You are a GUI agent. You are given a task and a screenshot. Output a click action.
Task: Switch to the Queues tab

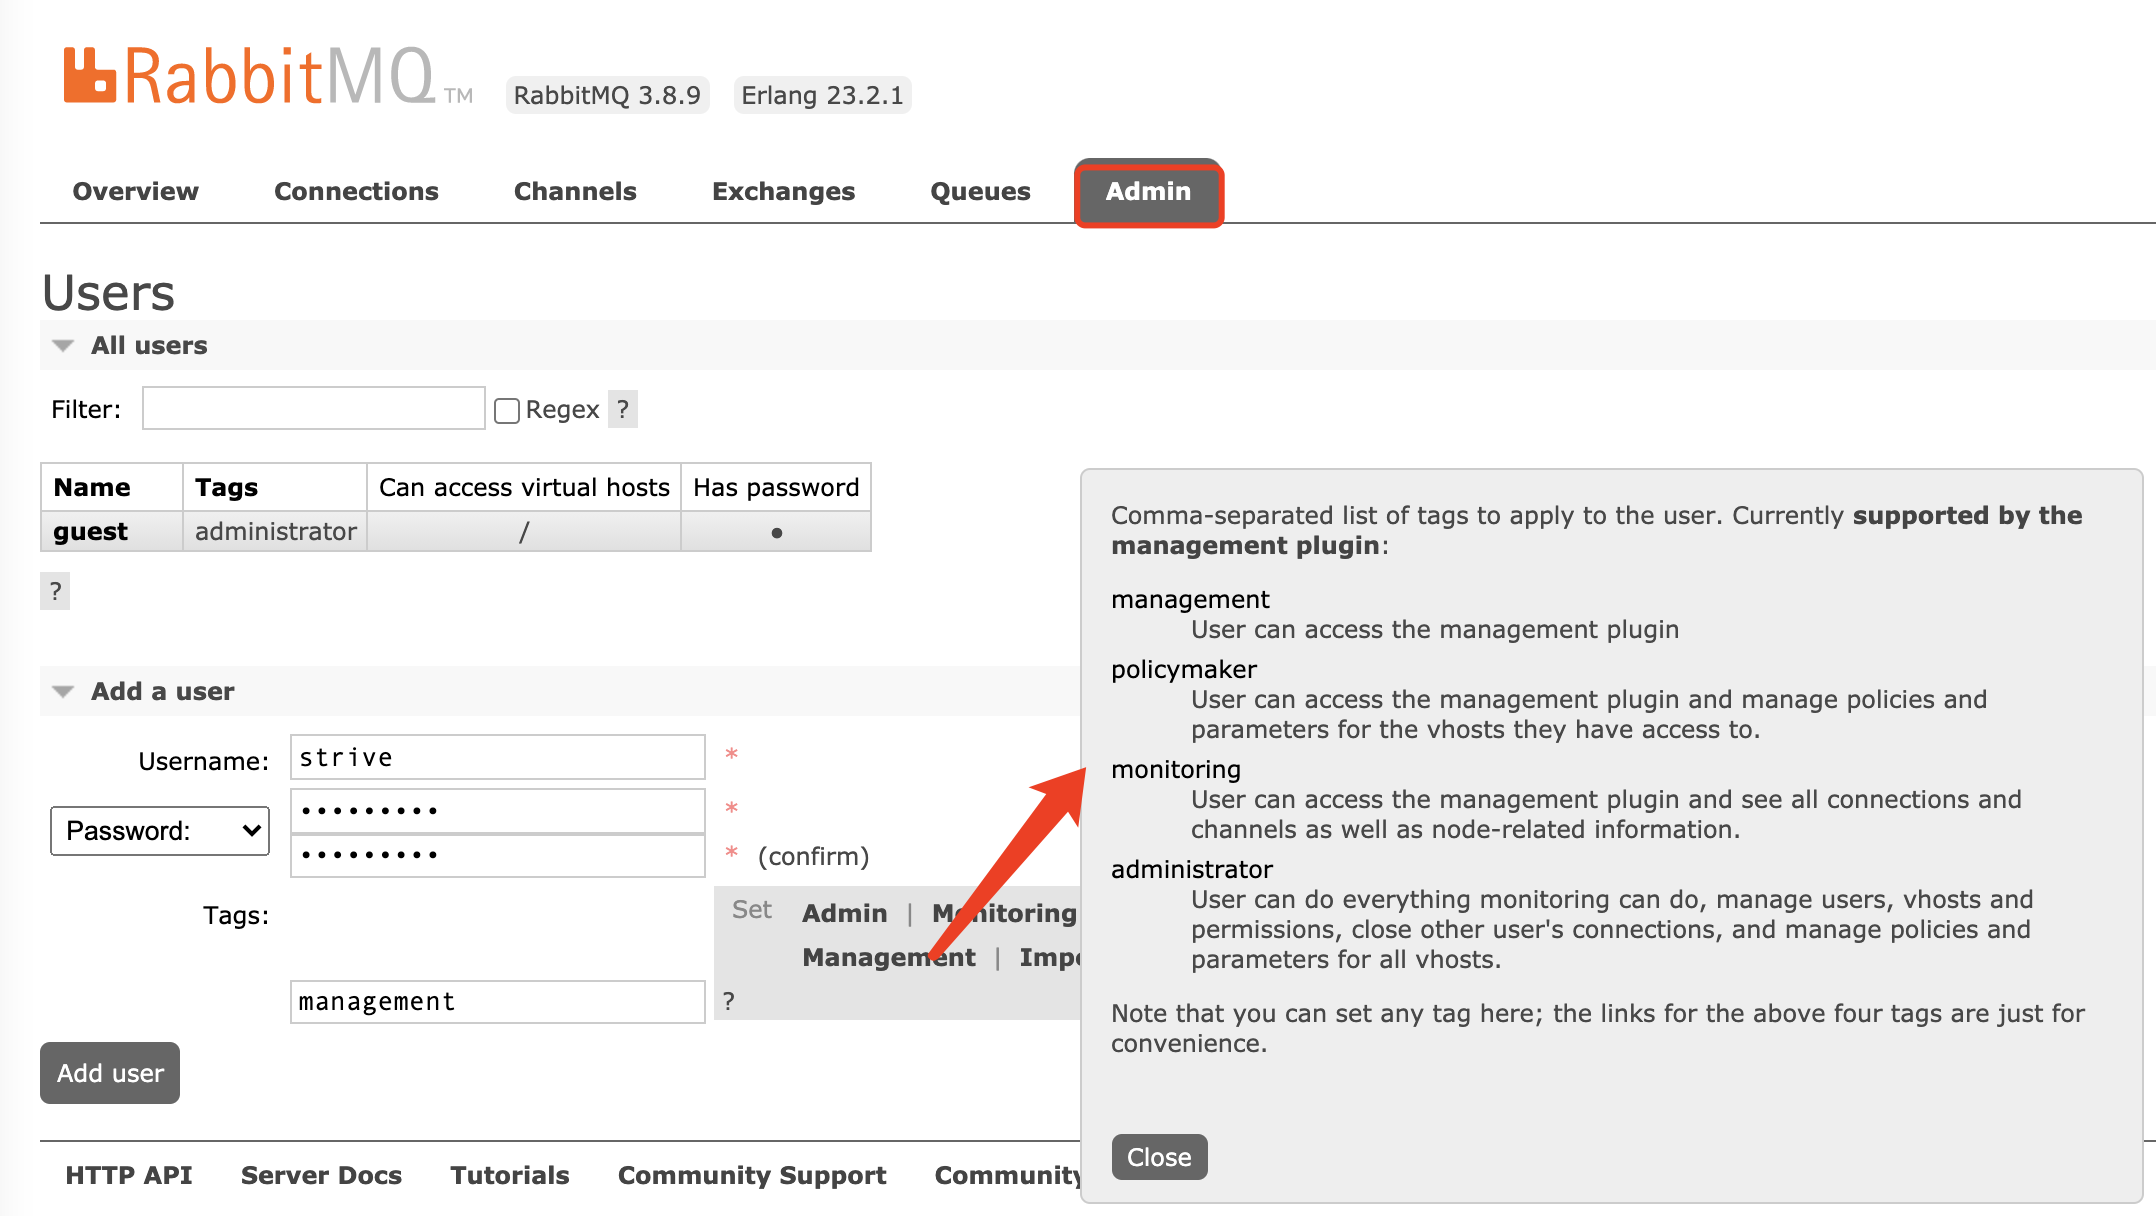point(980,191)
